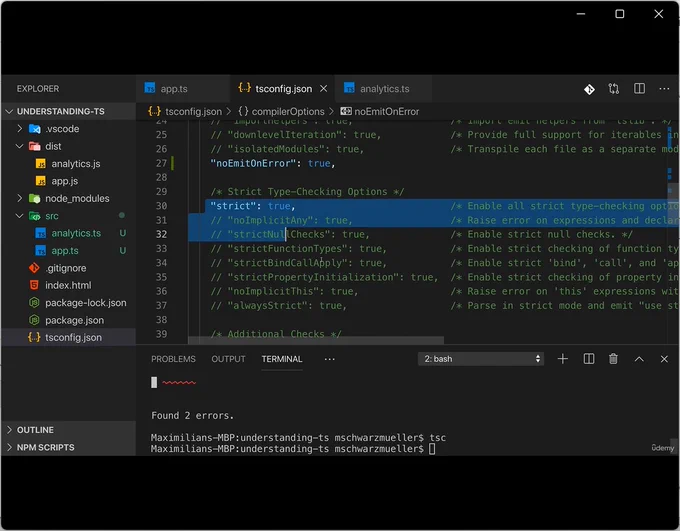Viewport: 680px width, 531px height.
Task: Expand the .vscode folder
Action: [20, 128]
